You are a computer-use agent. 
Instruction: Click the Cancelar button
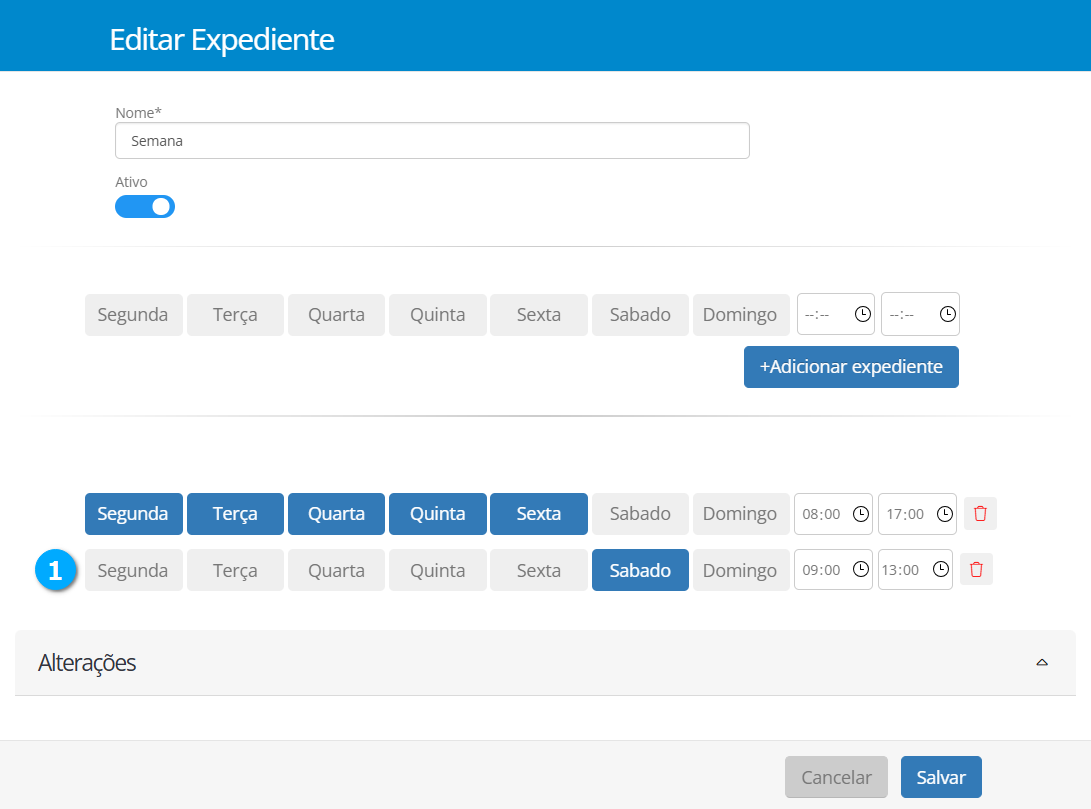pos(836,776)
